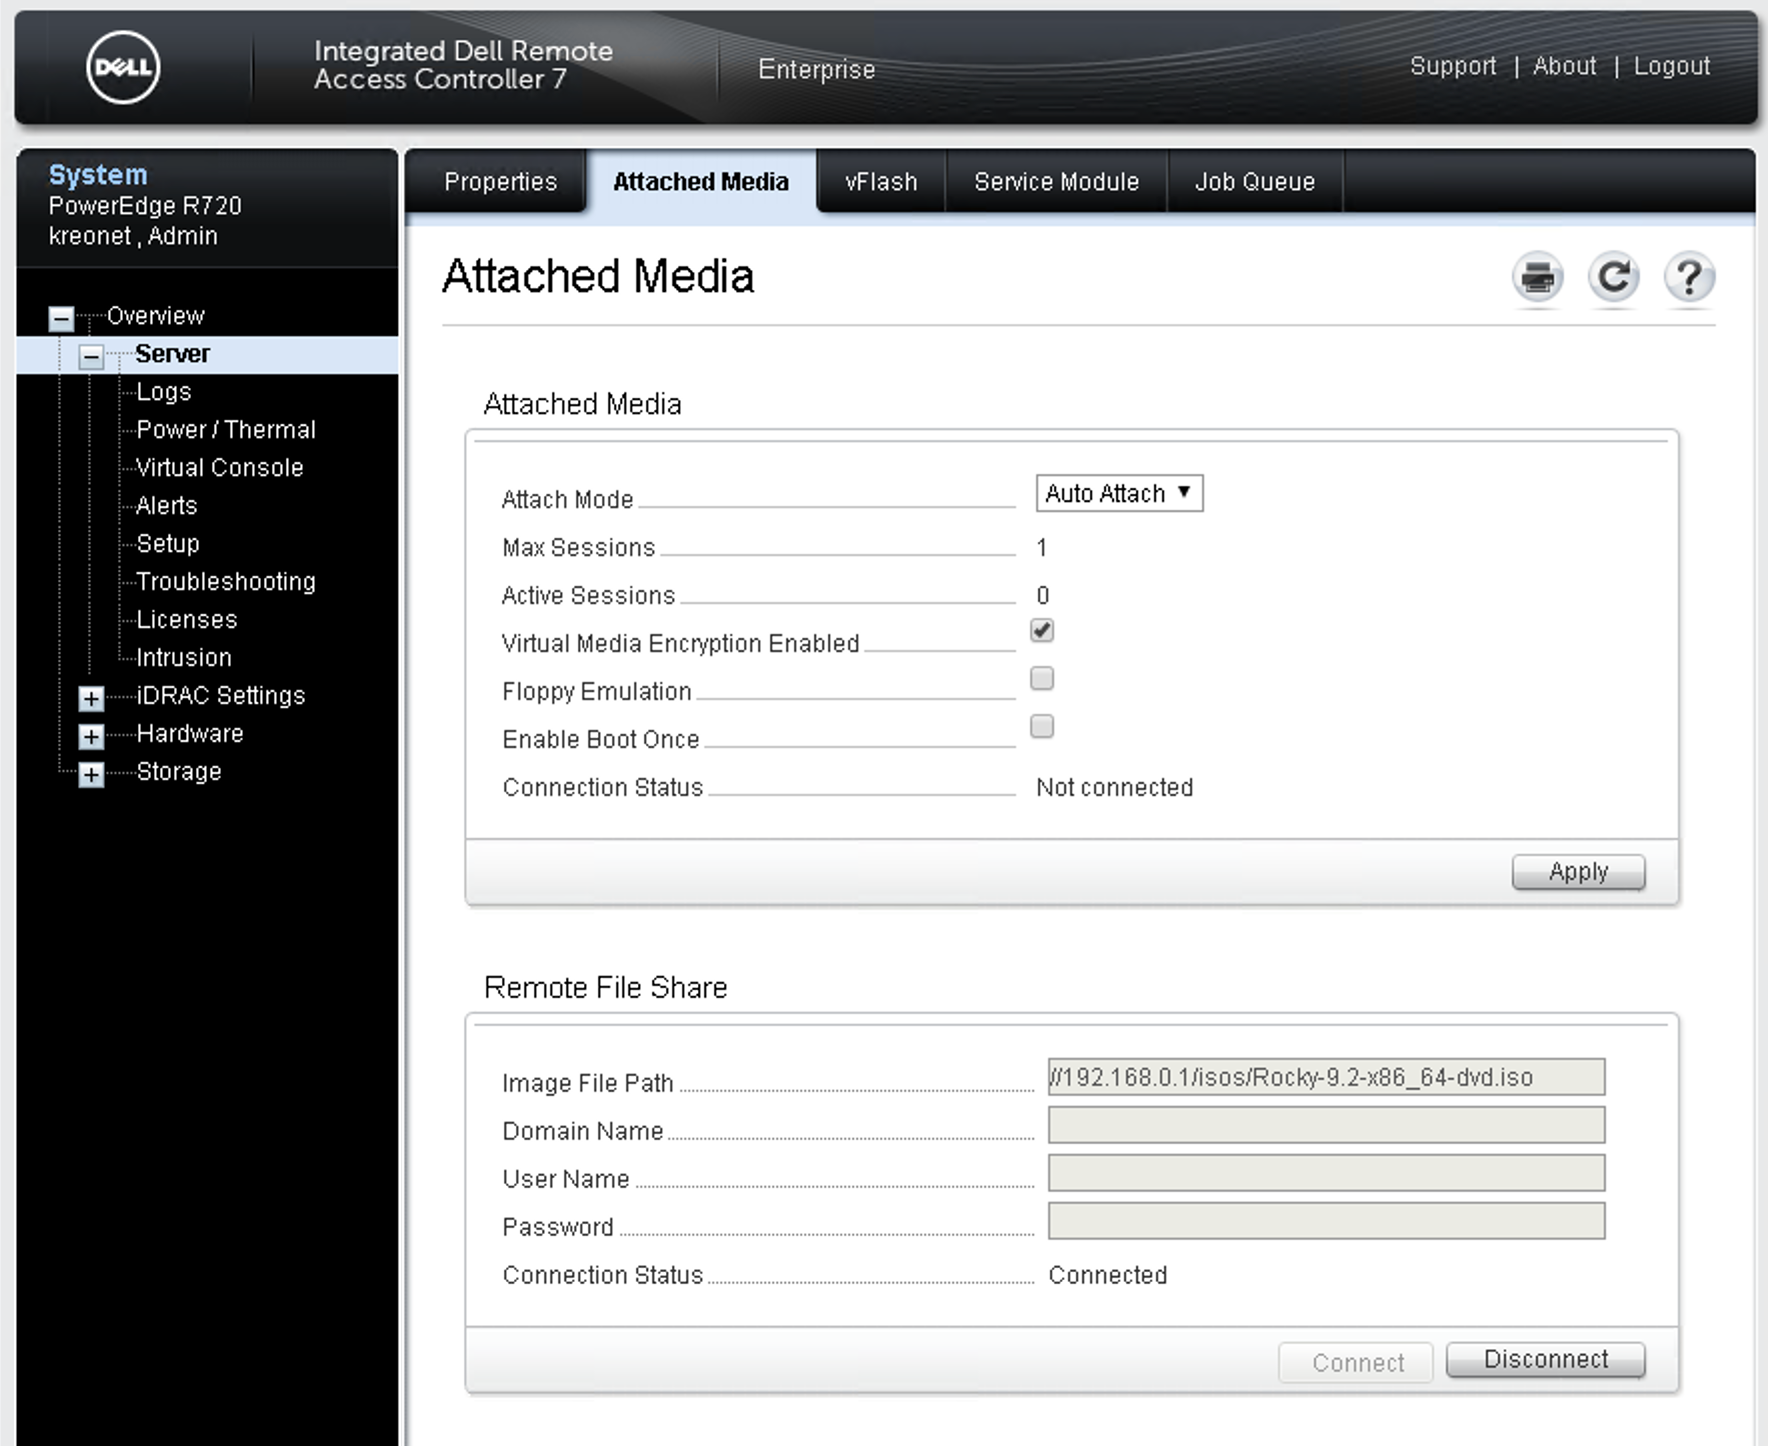Check the Enable Boot Once box
This screenshot has width=1768, height=1446.
click(x=1042, y=726)
